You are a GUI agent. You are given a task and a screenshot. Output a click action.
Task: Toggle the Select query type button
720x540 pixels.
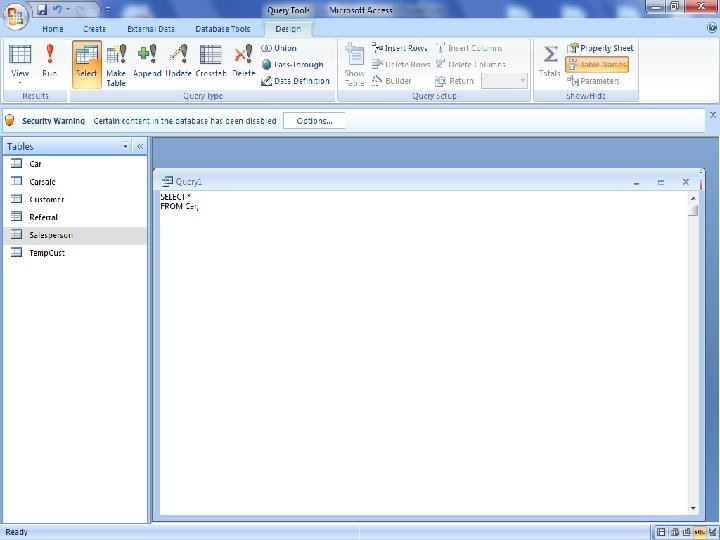coord(87,64)
